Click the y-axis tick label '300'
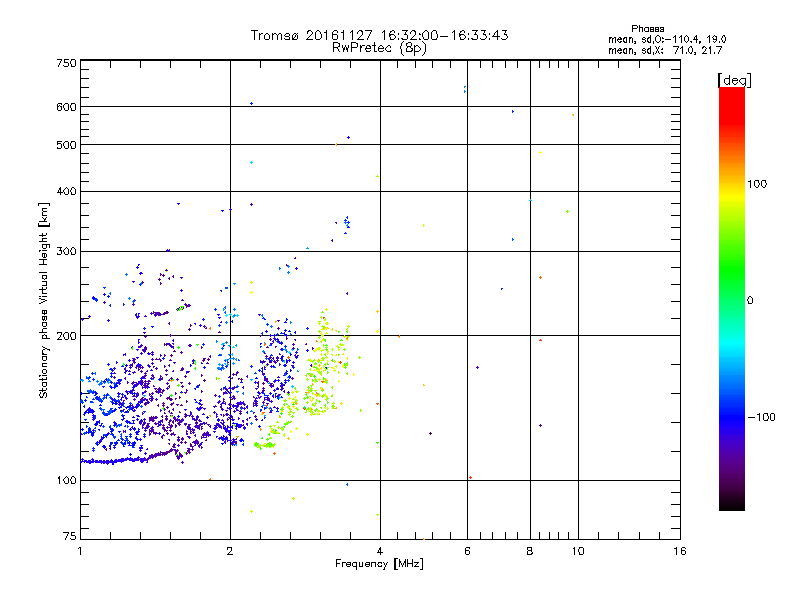Image resolution: width=800 pixels, height=600 pixels. point(66,251)
